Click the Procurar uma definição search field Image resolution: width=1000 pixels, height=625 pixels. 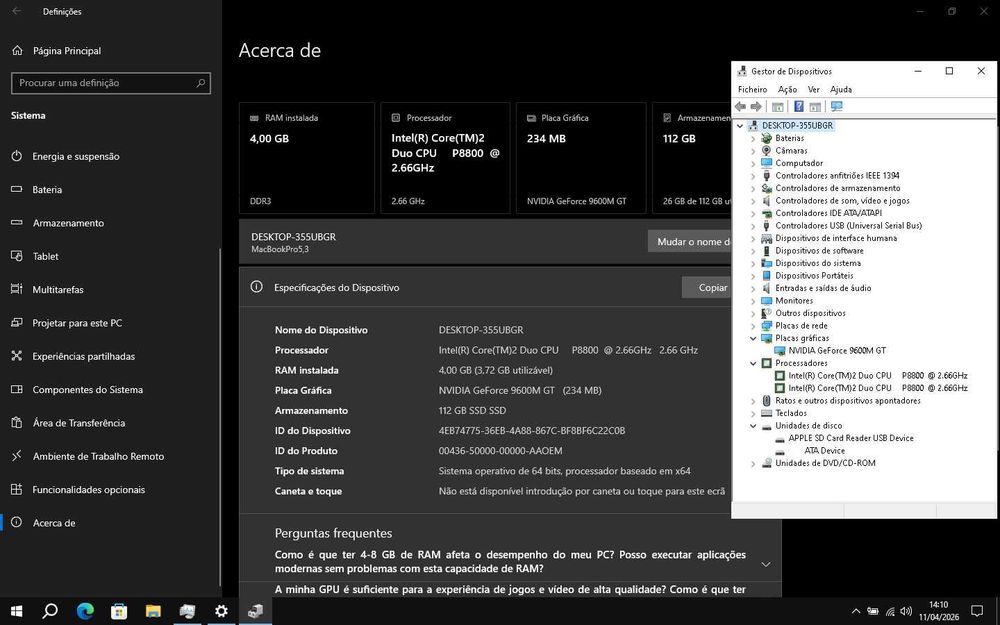click(111, 83)
